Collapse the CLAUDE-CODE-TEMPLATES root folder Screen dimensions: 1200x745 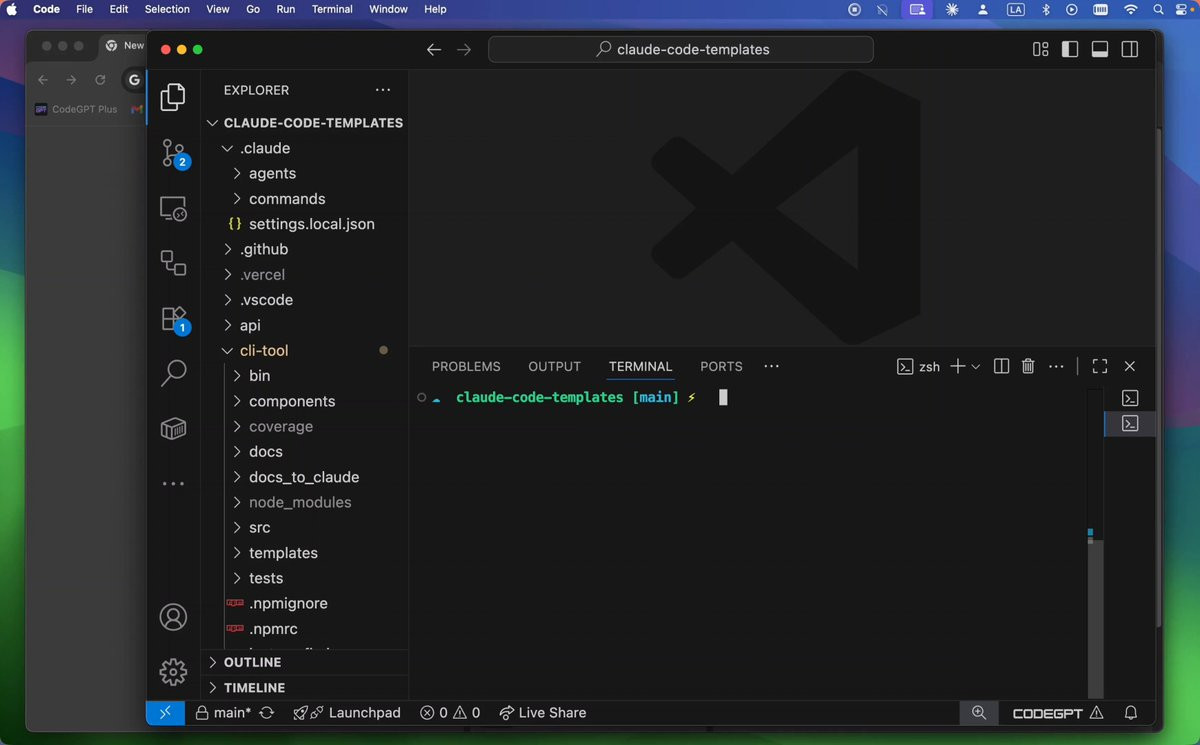[x=305, y=123]
